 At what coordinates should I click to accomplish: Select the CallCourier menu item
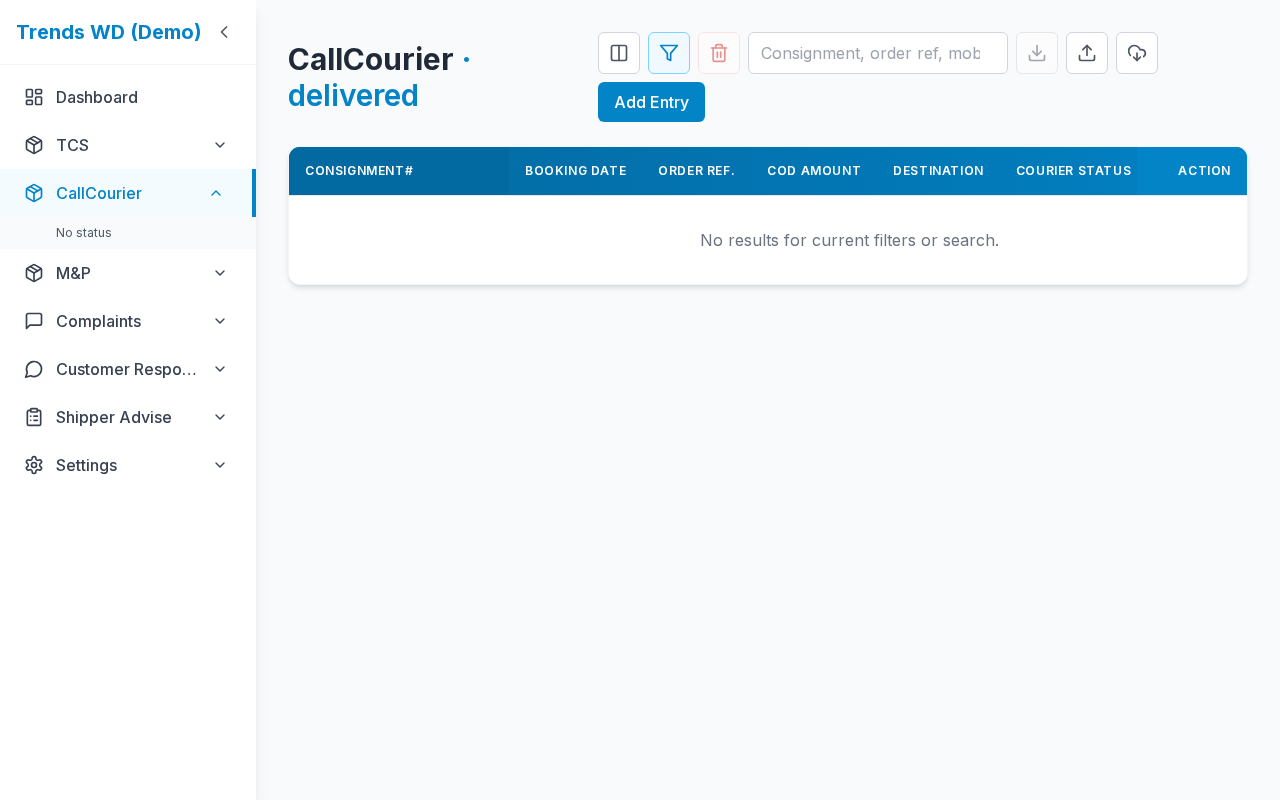(x=126, y=193)
